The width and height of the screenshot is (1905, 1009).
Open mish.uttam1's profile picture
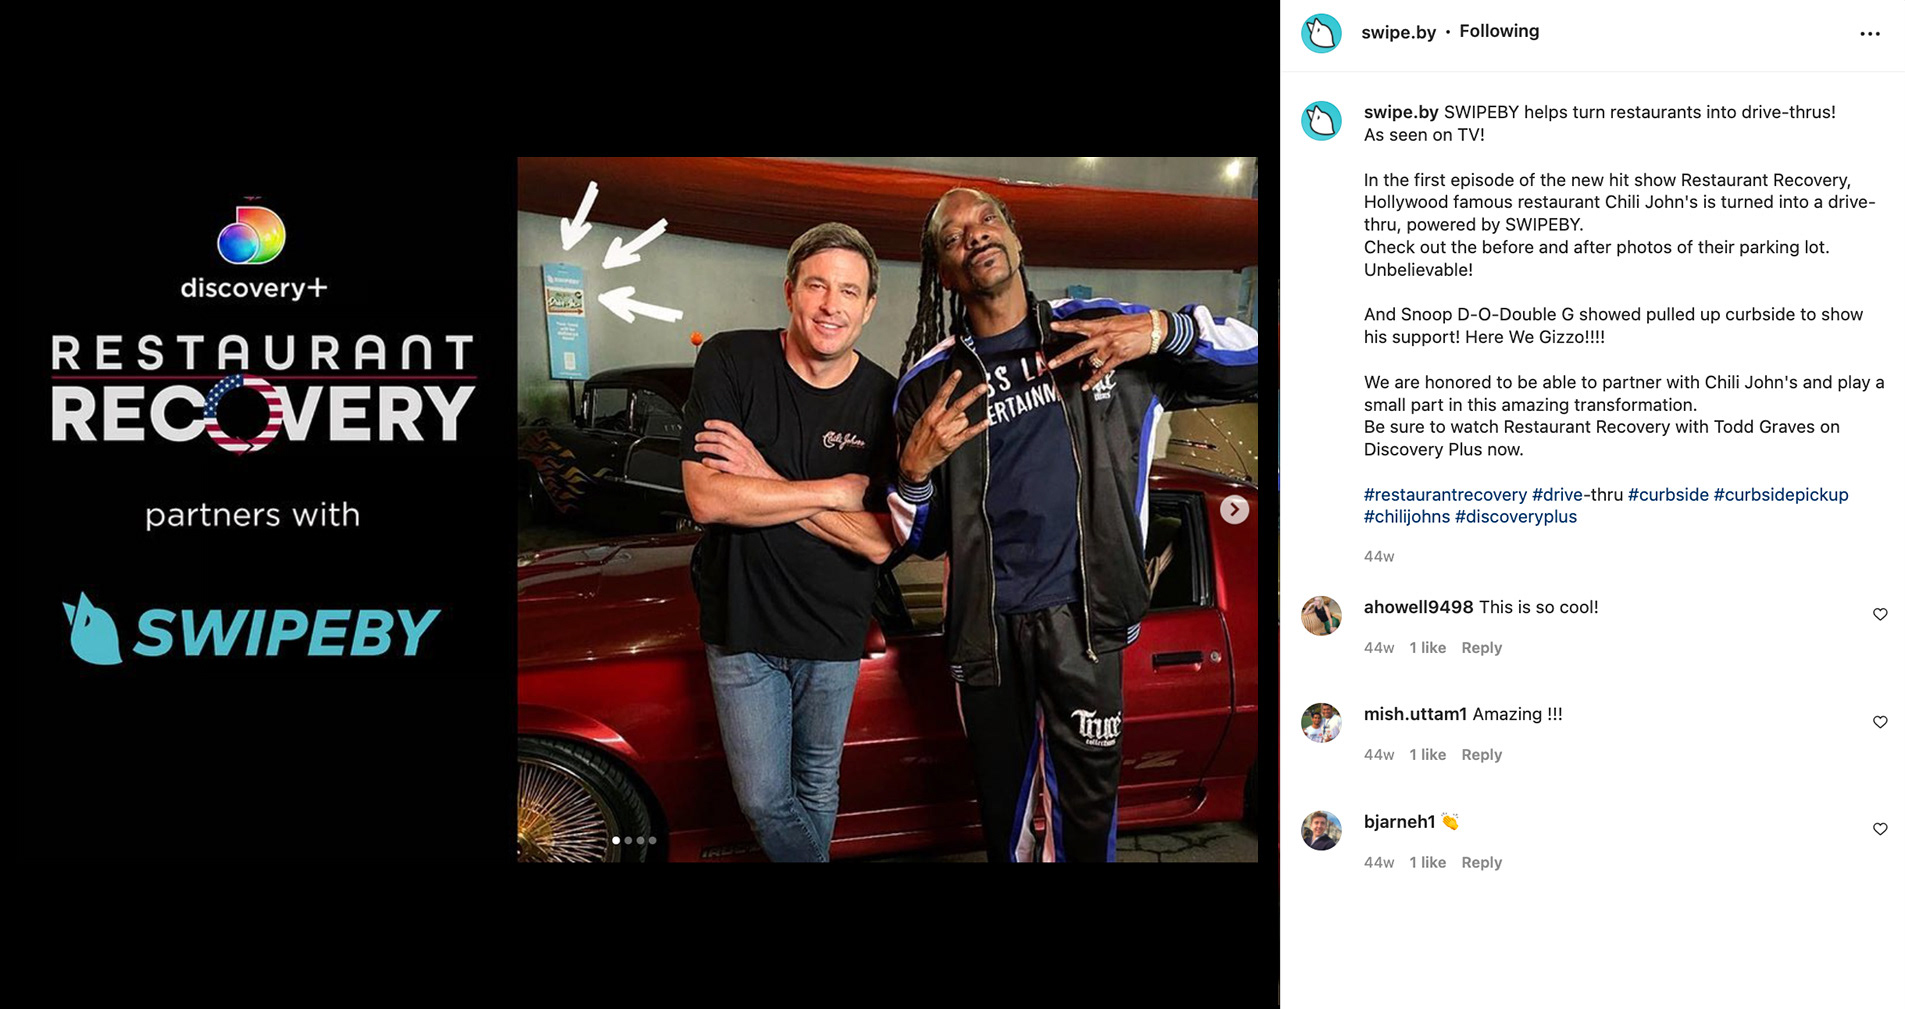tap(1321, 723)
